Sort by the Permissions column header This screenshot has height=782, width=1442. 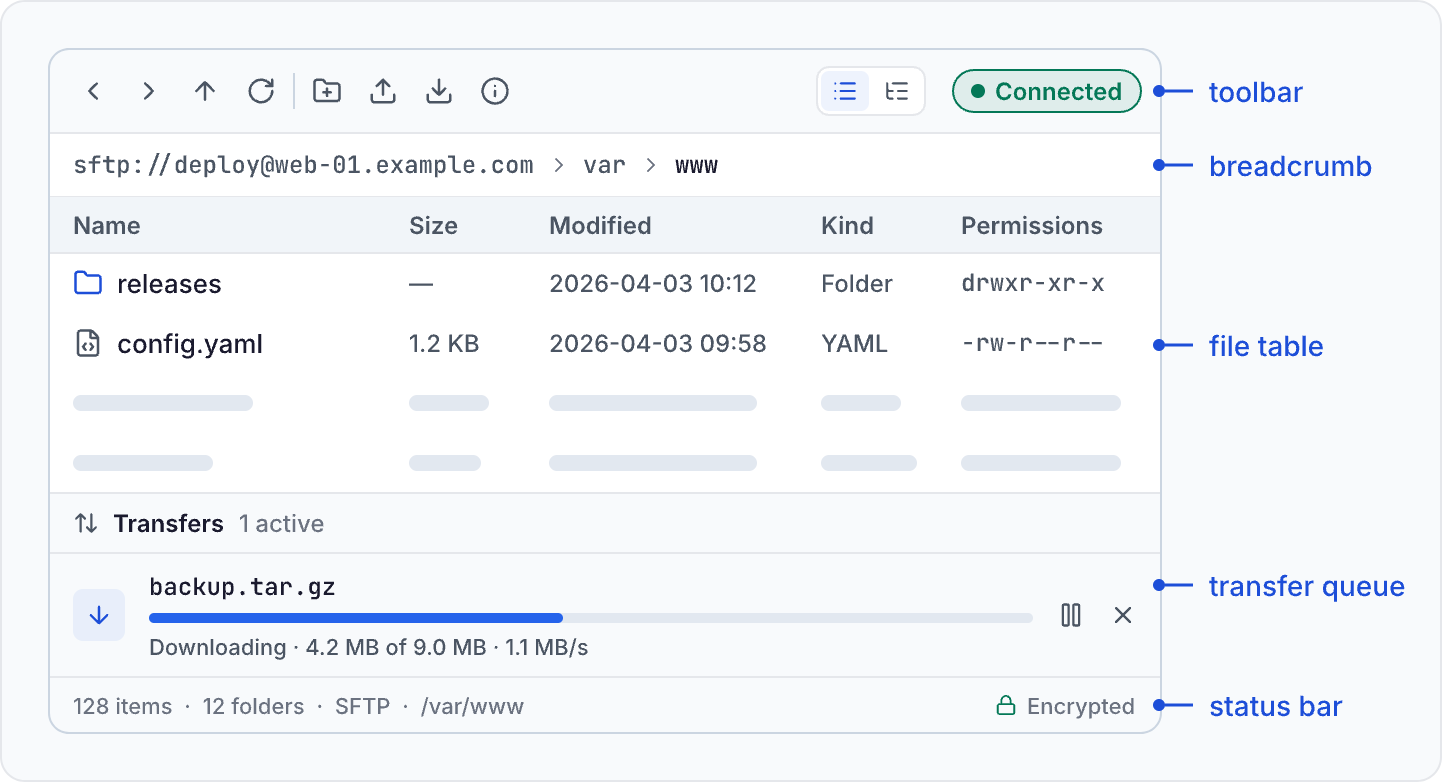tap(1032, 226)
